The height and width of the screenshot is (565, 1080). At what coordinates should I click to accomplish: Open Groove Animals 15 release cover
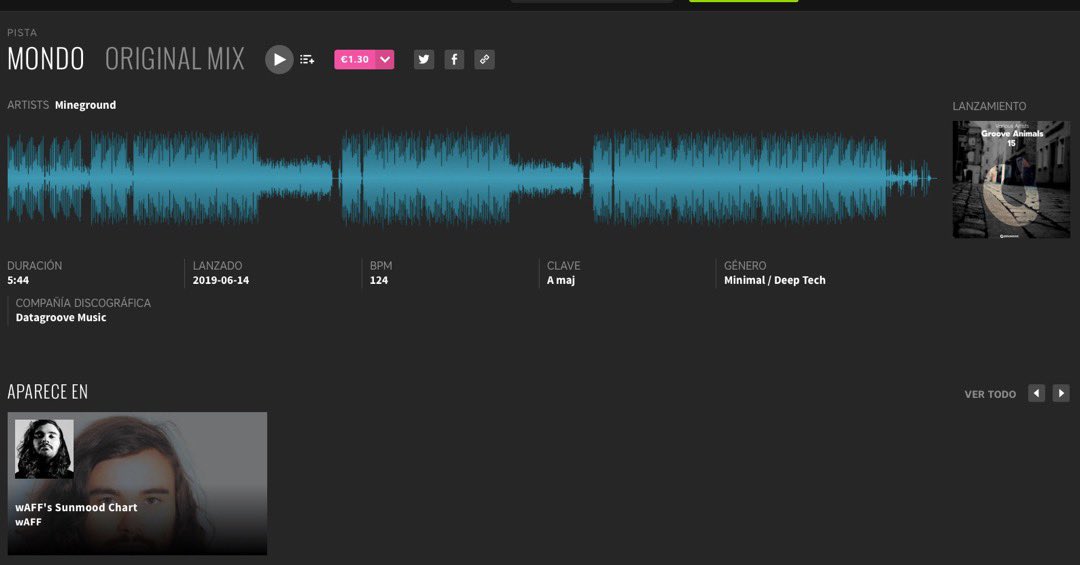click(x=1011, y=180)
